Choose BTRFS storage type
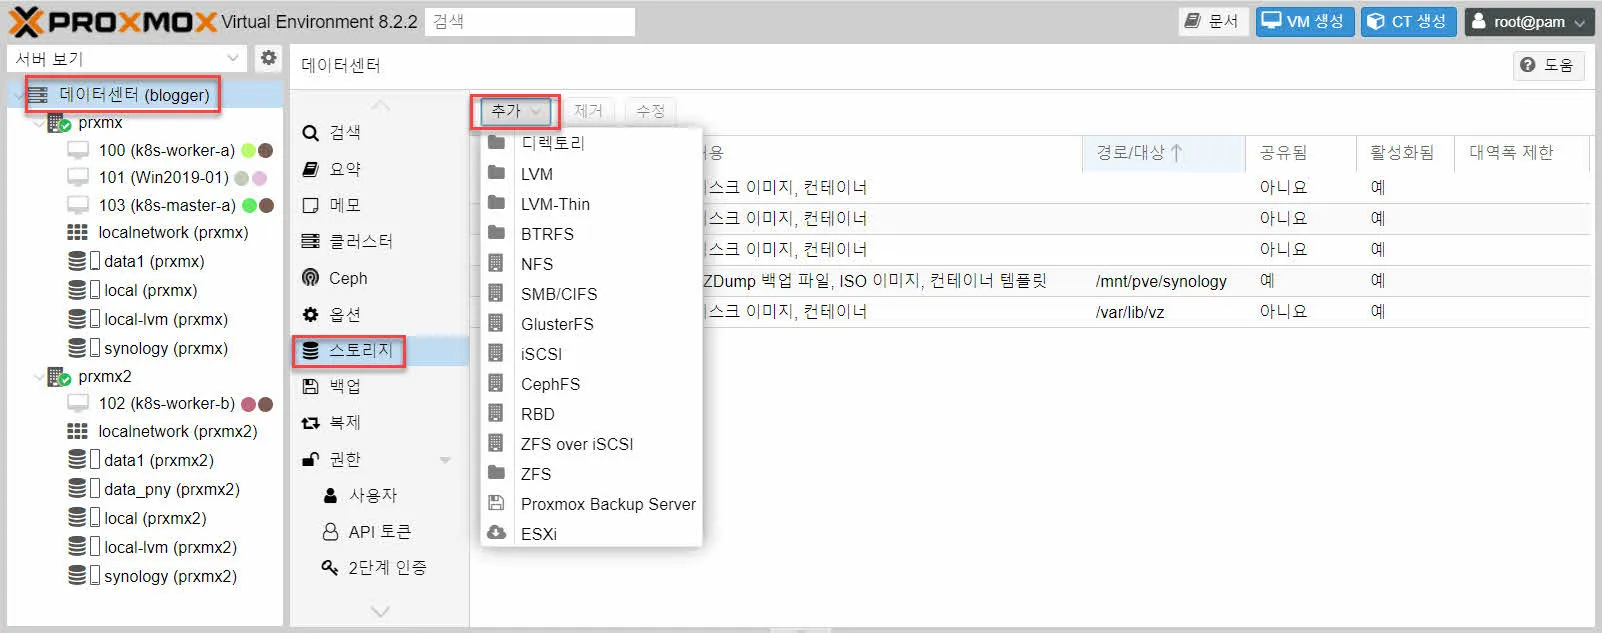Image resolution: width=1602 pixels, height=633 pixels. (x=591, y=234)
